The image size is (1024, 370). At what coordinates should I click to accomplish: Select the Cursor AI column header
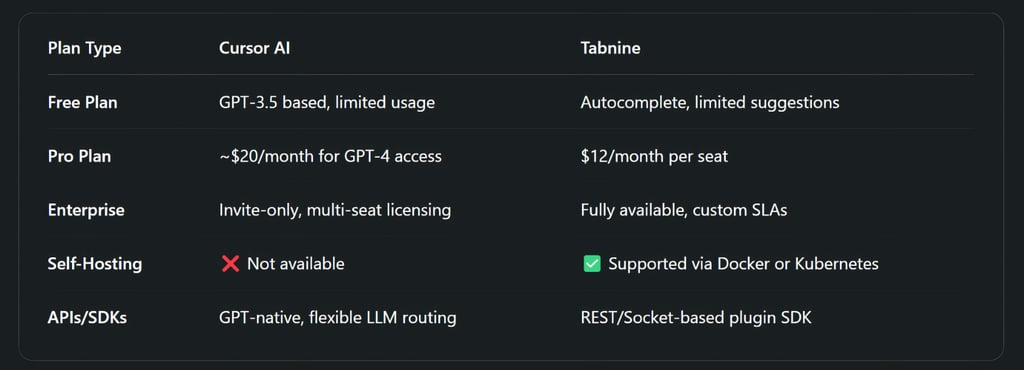point(254,49)
